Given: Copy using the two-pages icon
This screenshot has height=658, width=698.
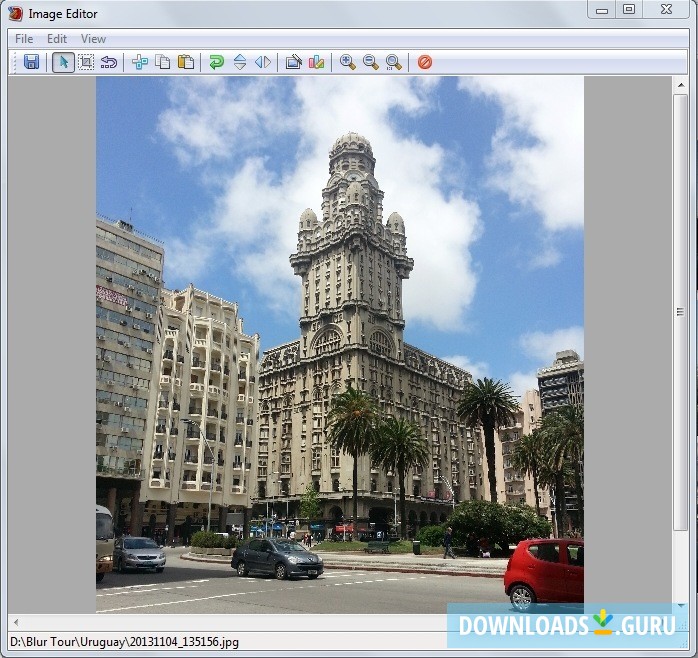Looking at the screenshot, I should tap(162, 62).
